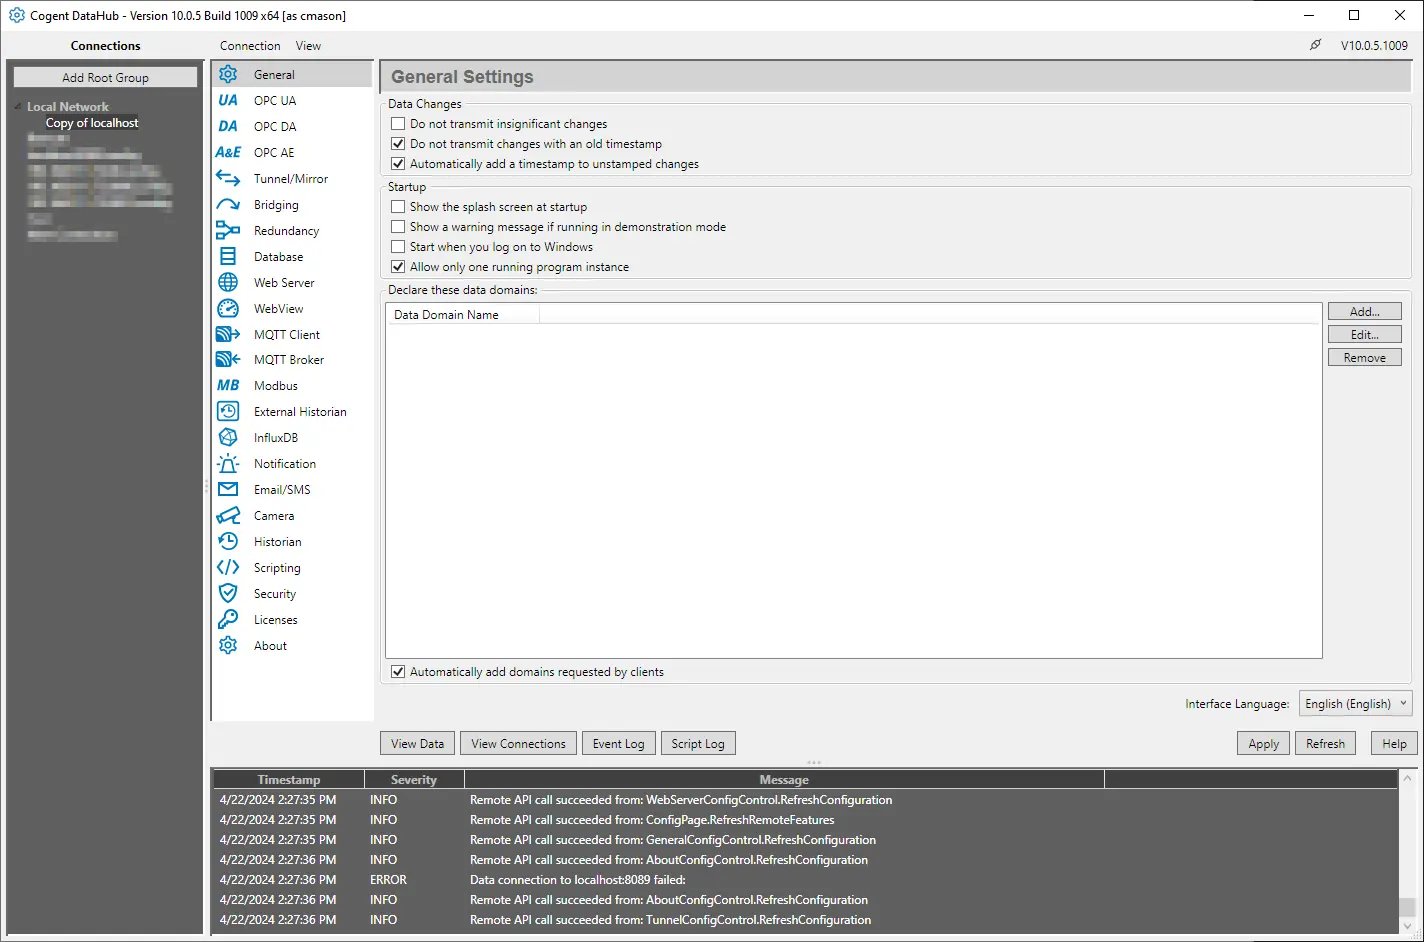Screen dimensions: 1424x942
Task: Select the Camera settings icon
Action: (x=274, y=515)
